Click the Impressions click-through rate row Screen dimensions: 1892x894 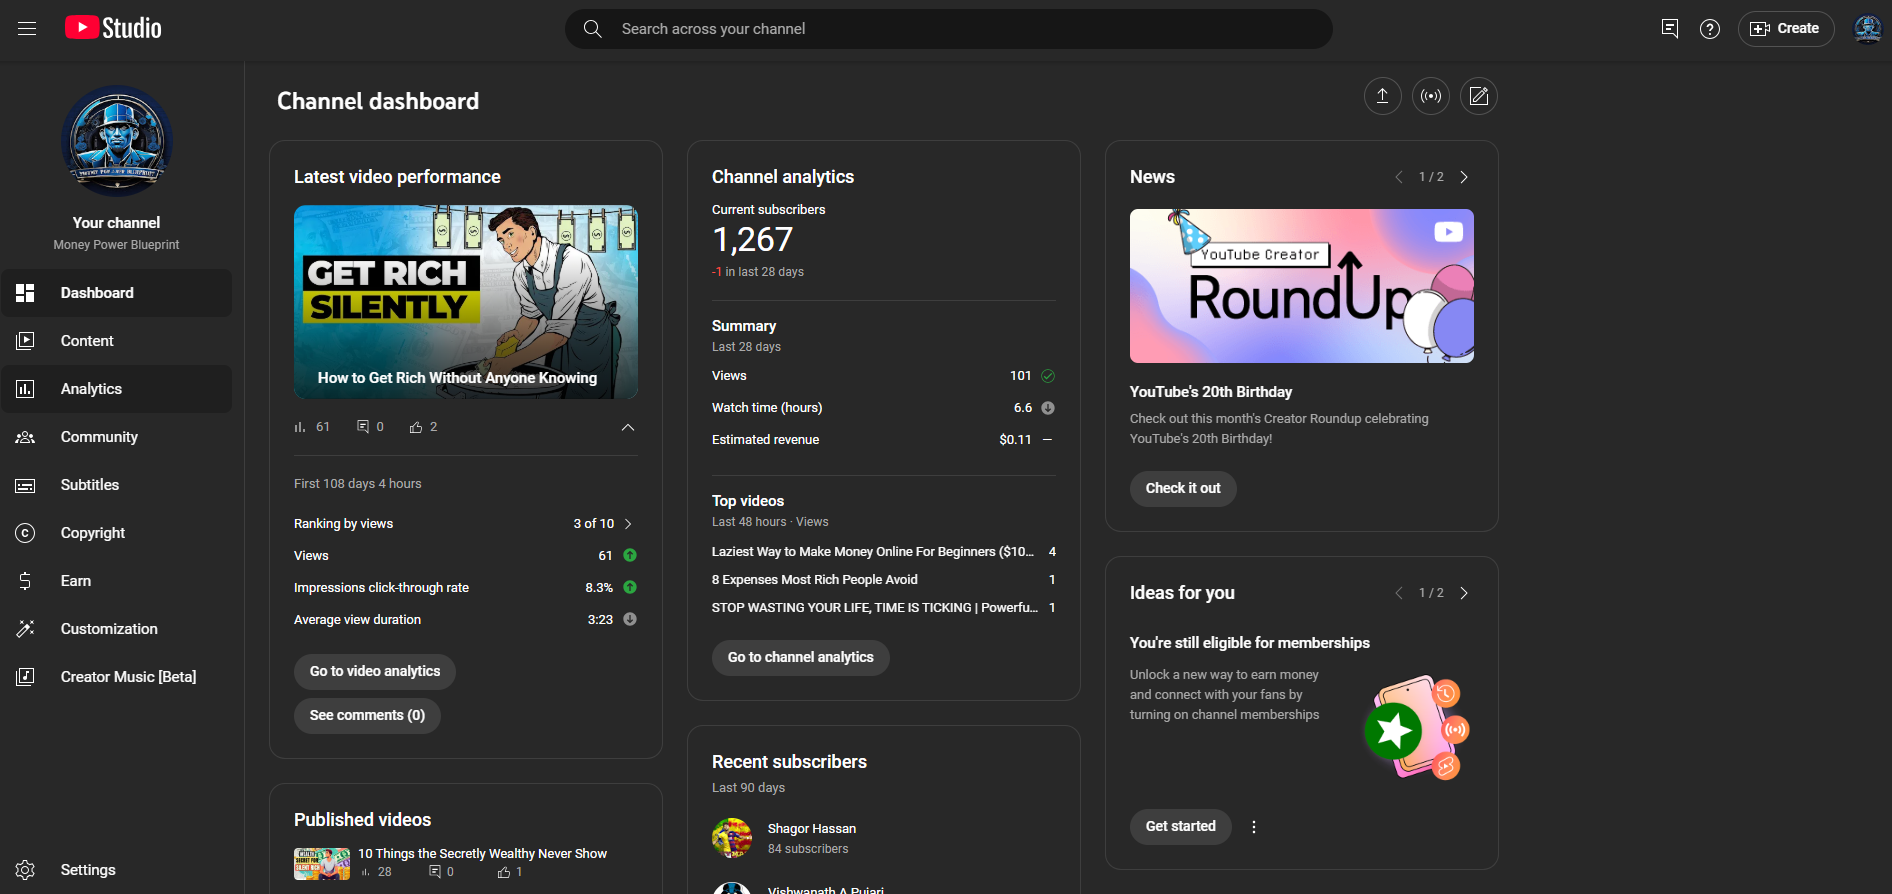[466, 588]
